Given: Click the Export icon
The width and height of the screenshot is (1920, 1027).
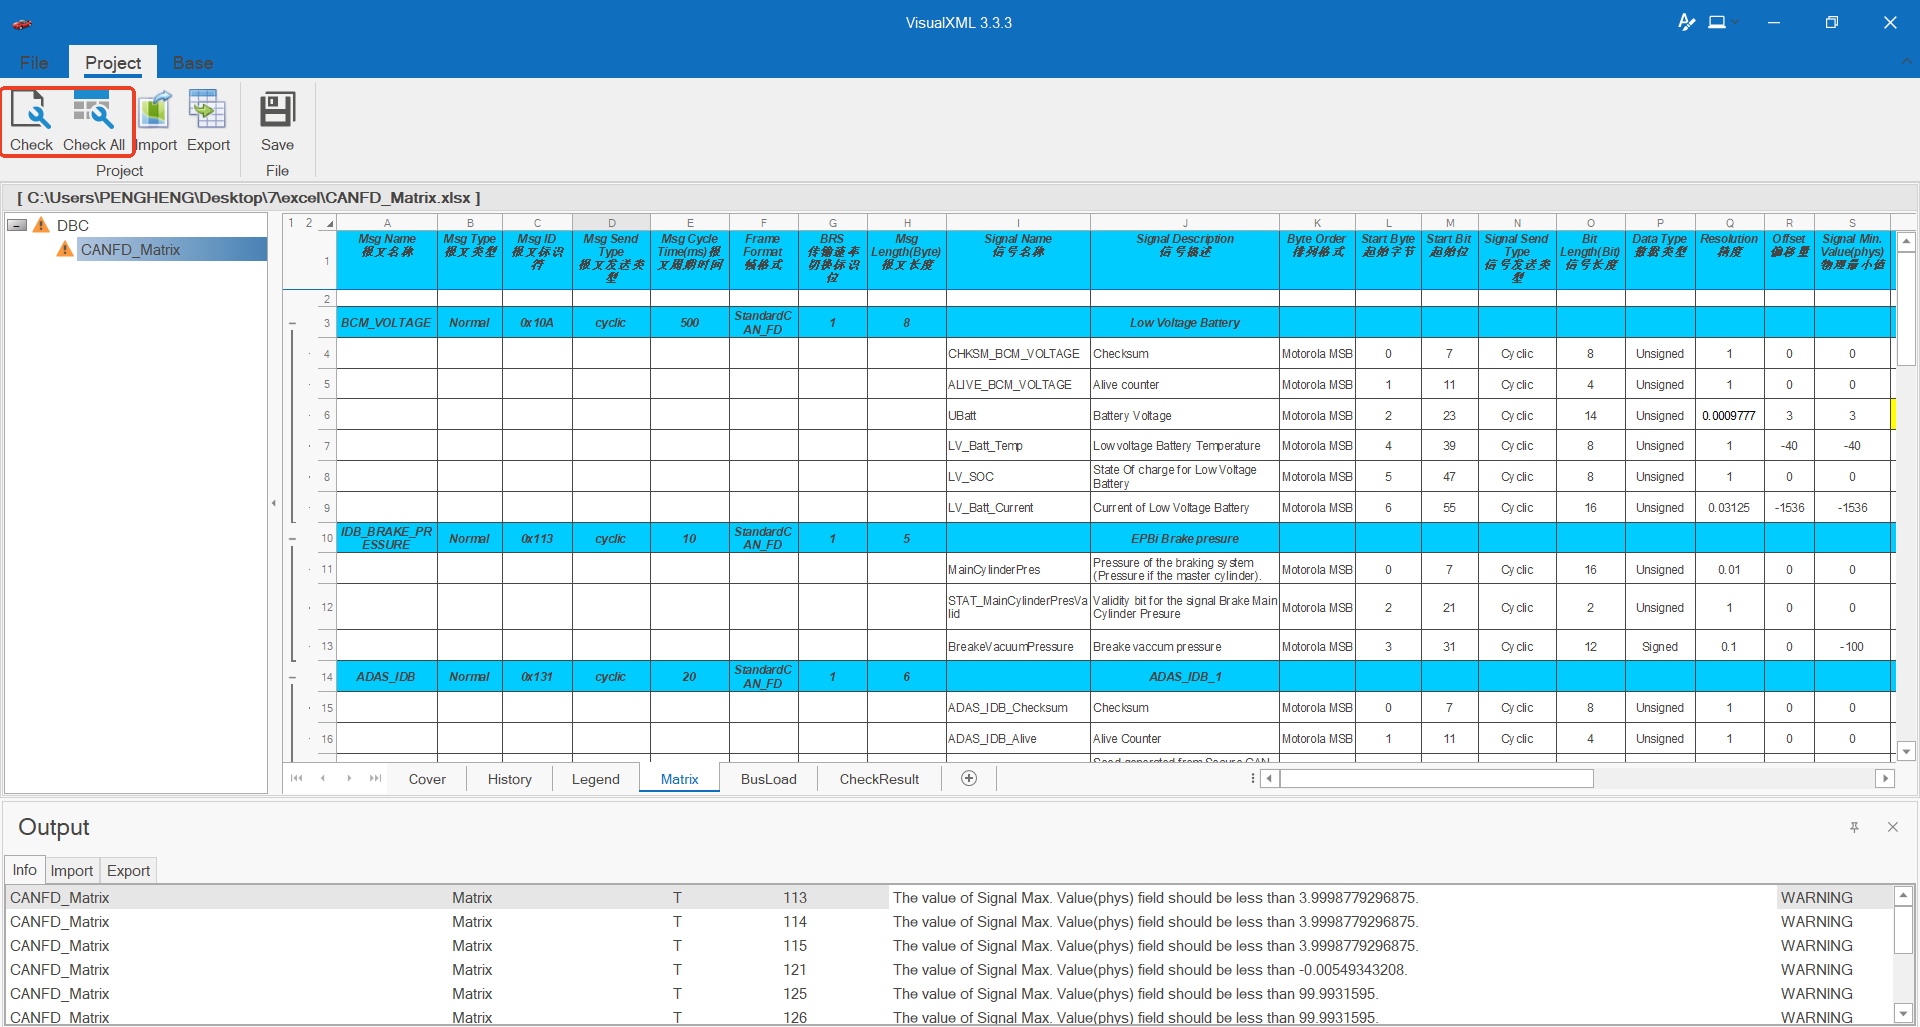Looking at the screenshot, I should tap(208, 111).
